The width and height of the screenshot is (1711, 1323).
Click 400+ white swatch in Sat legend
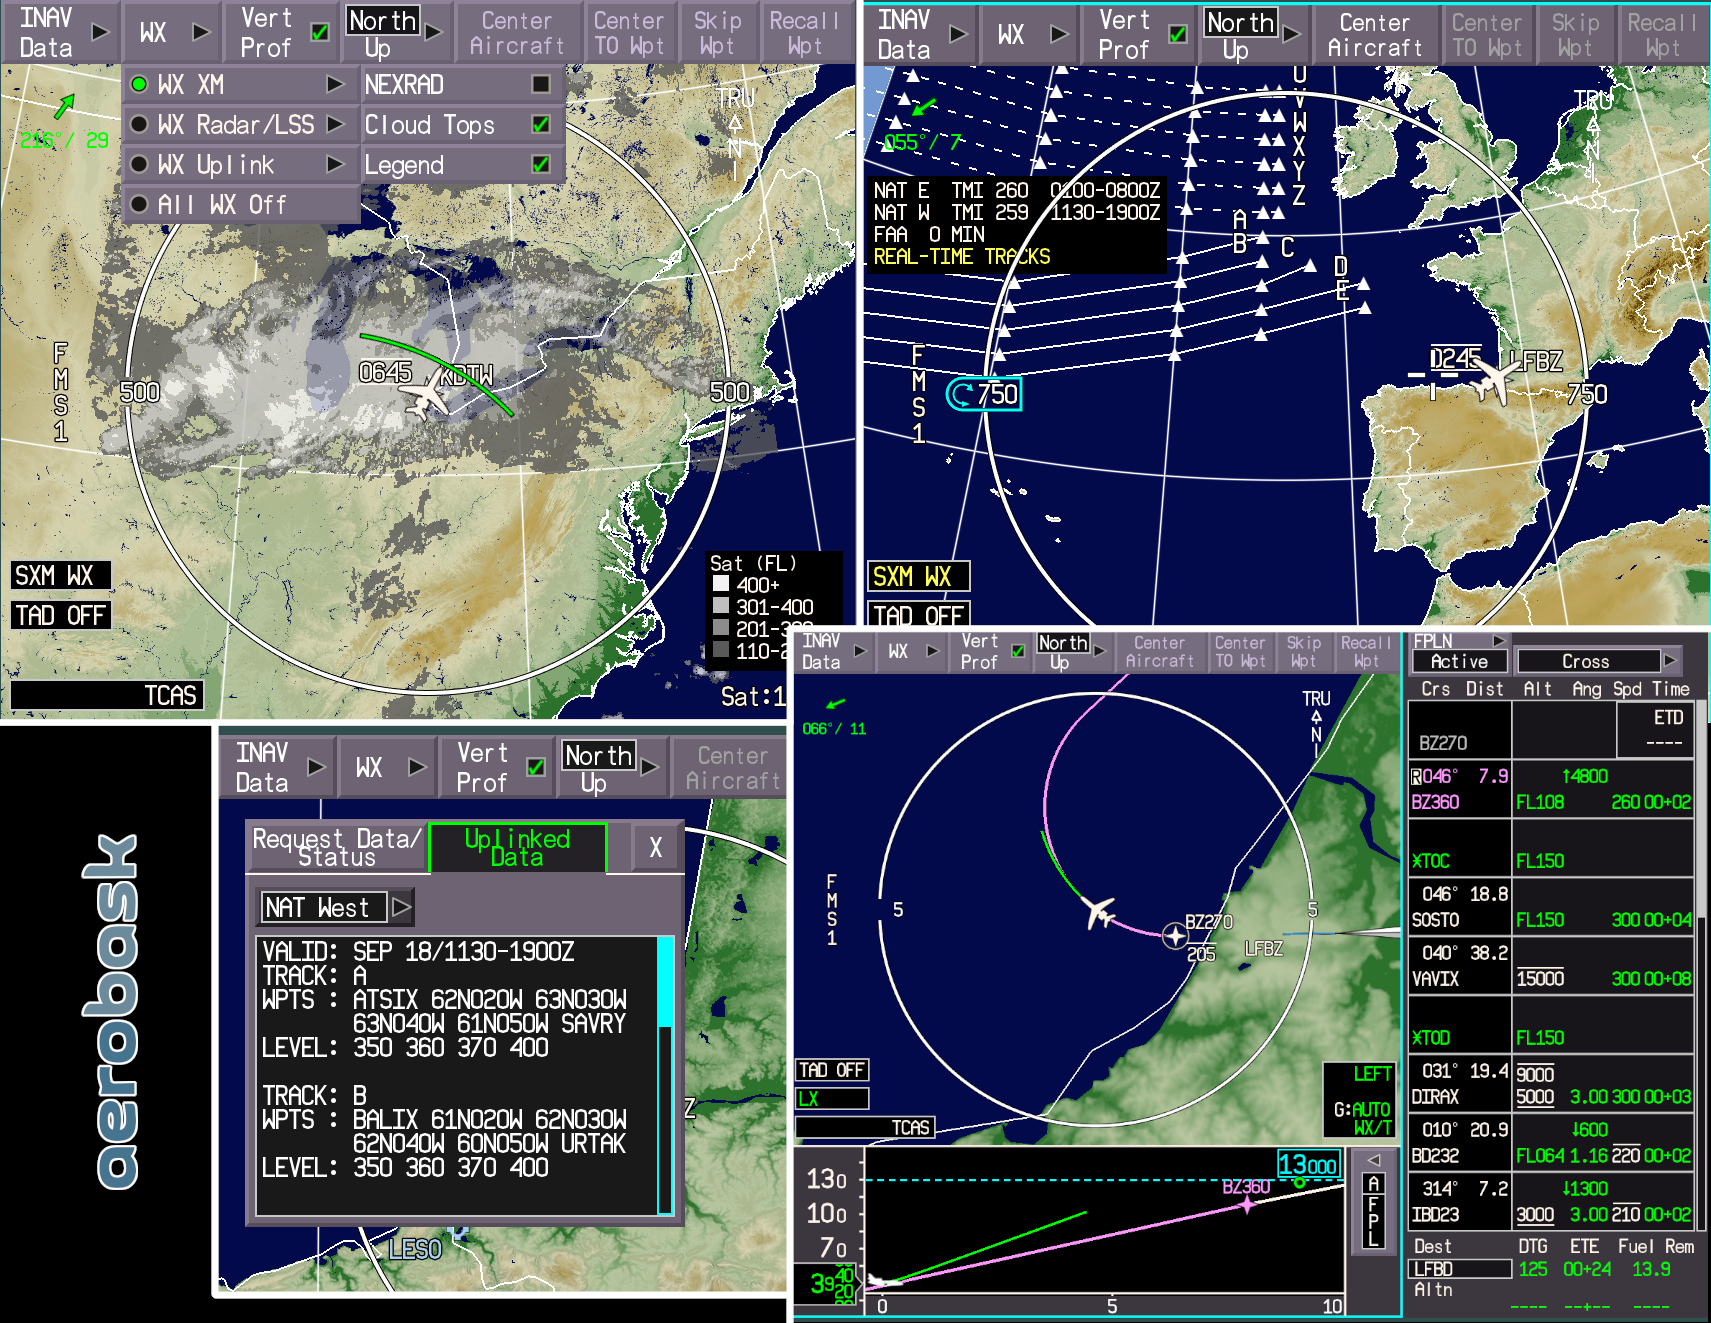point(720,584)
